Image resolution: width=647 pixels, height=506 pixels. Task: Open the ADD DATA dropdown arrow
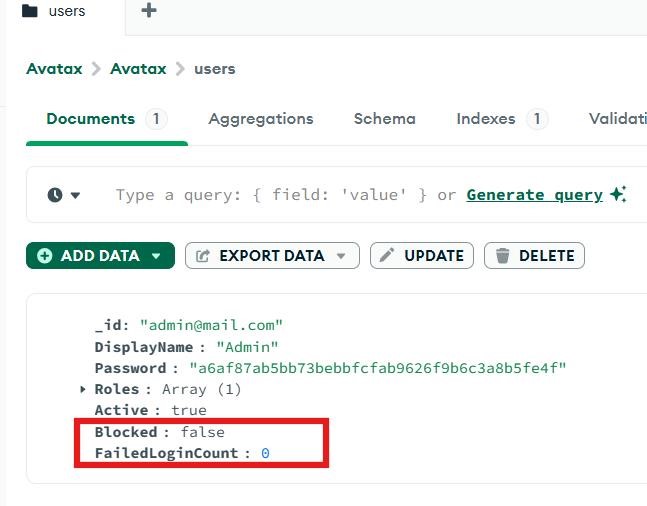point(155,256)
